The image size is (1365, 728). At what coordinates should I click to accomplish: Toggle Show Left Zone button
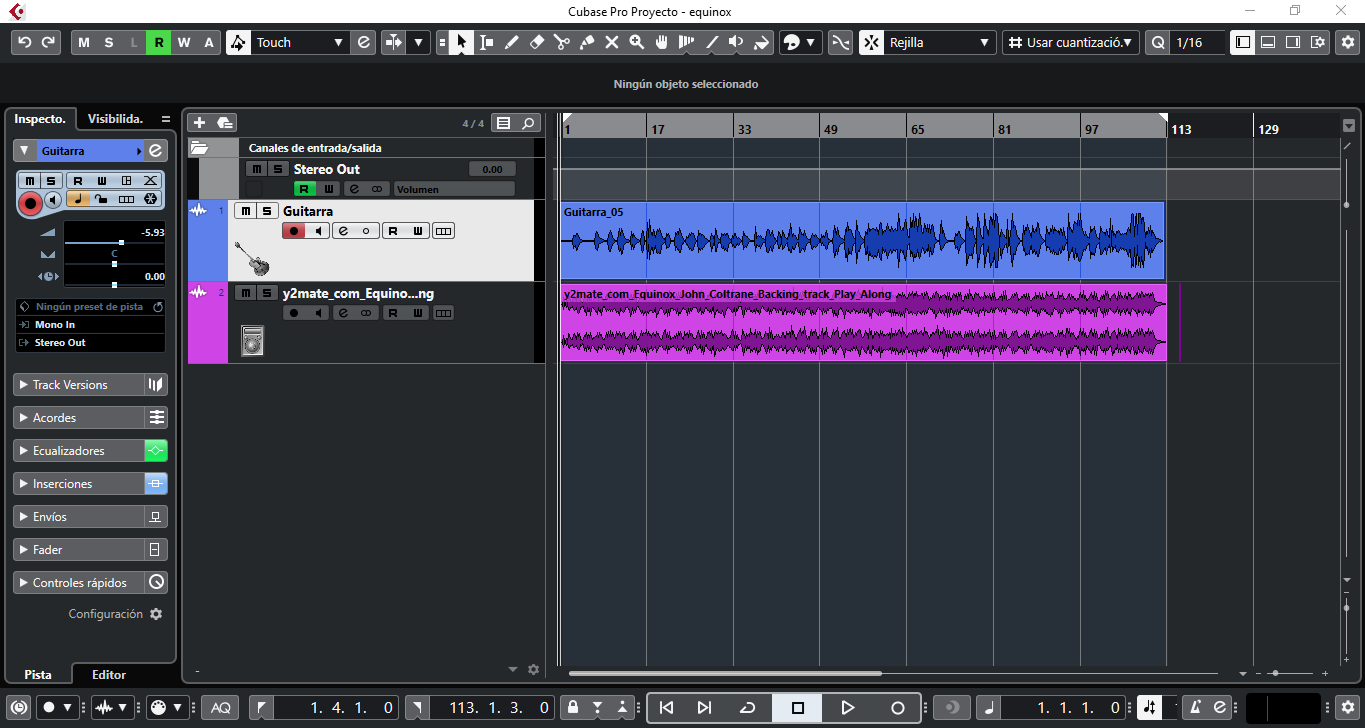click(x=1243, y=42)
